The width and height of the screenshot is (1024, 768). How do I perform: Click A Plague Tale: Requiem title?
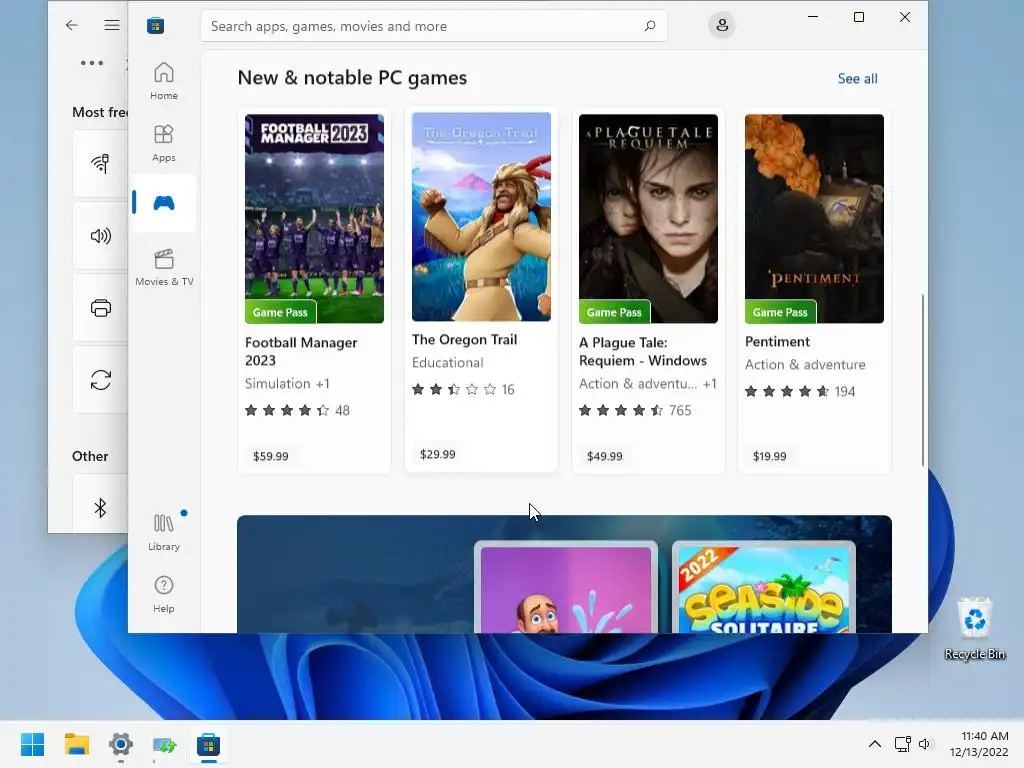pos(643,351)
